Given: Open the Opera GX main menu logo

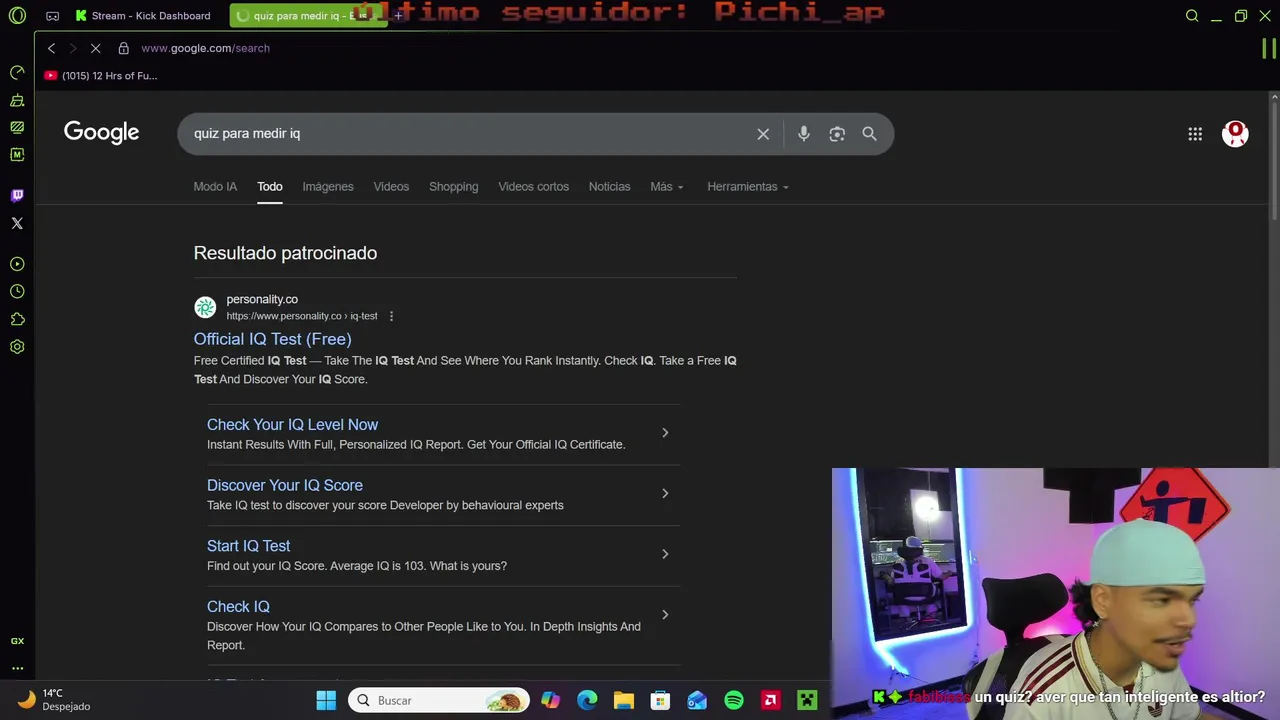Looking at the screenshot, I should (x=17, y=16).
